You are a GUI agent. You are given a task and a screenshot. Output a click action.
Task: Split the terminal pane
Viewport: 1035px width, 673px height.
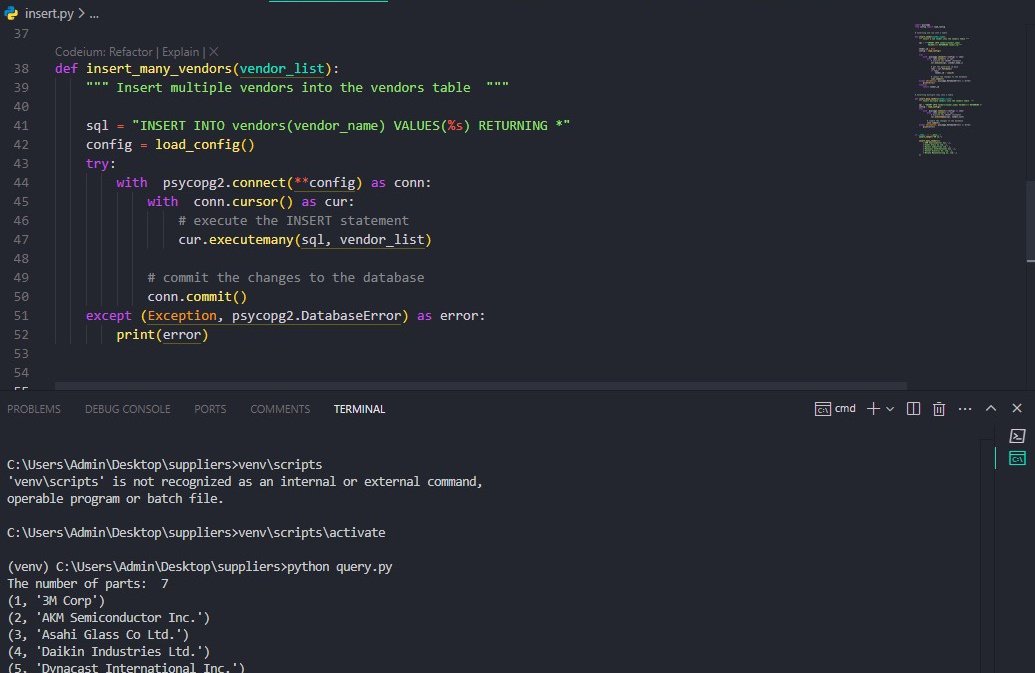coord(914,408)
